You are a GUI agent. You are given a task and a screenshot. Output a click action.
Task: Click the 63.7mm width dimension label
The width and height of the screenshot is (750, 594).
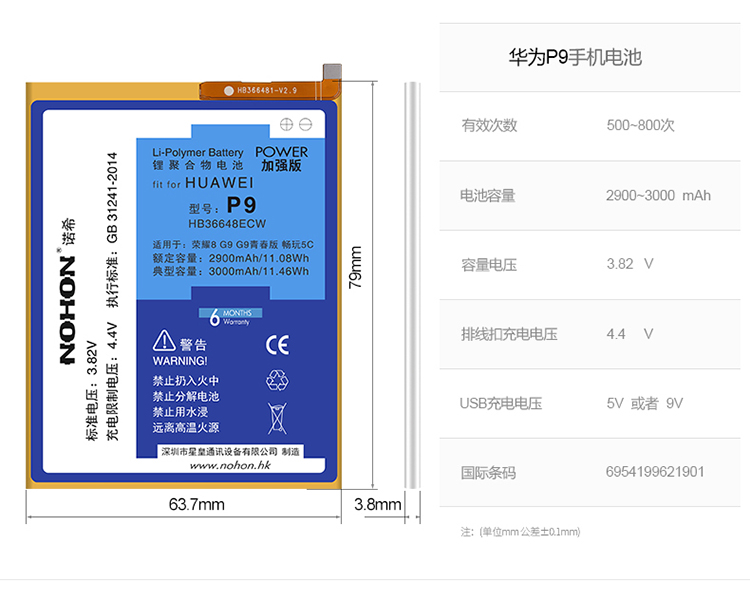tap(196, 504)
